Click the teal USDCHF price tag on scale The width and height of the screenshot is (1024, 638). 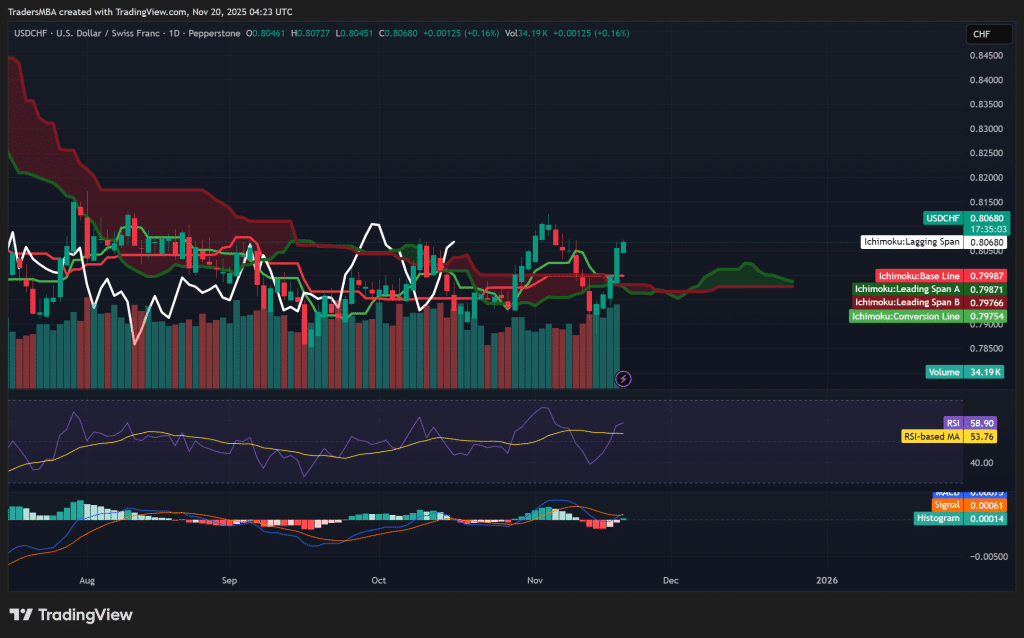(941, 218)
